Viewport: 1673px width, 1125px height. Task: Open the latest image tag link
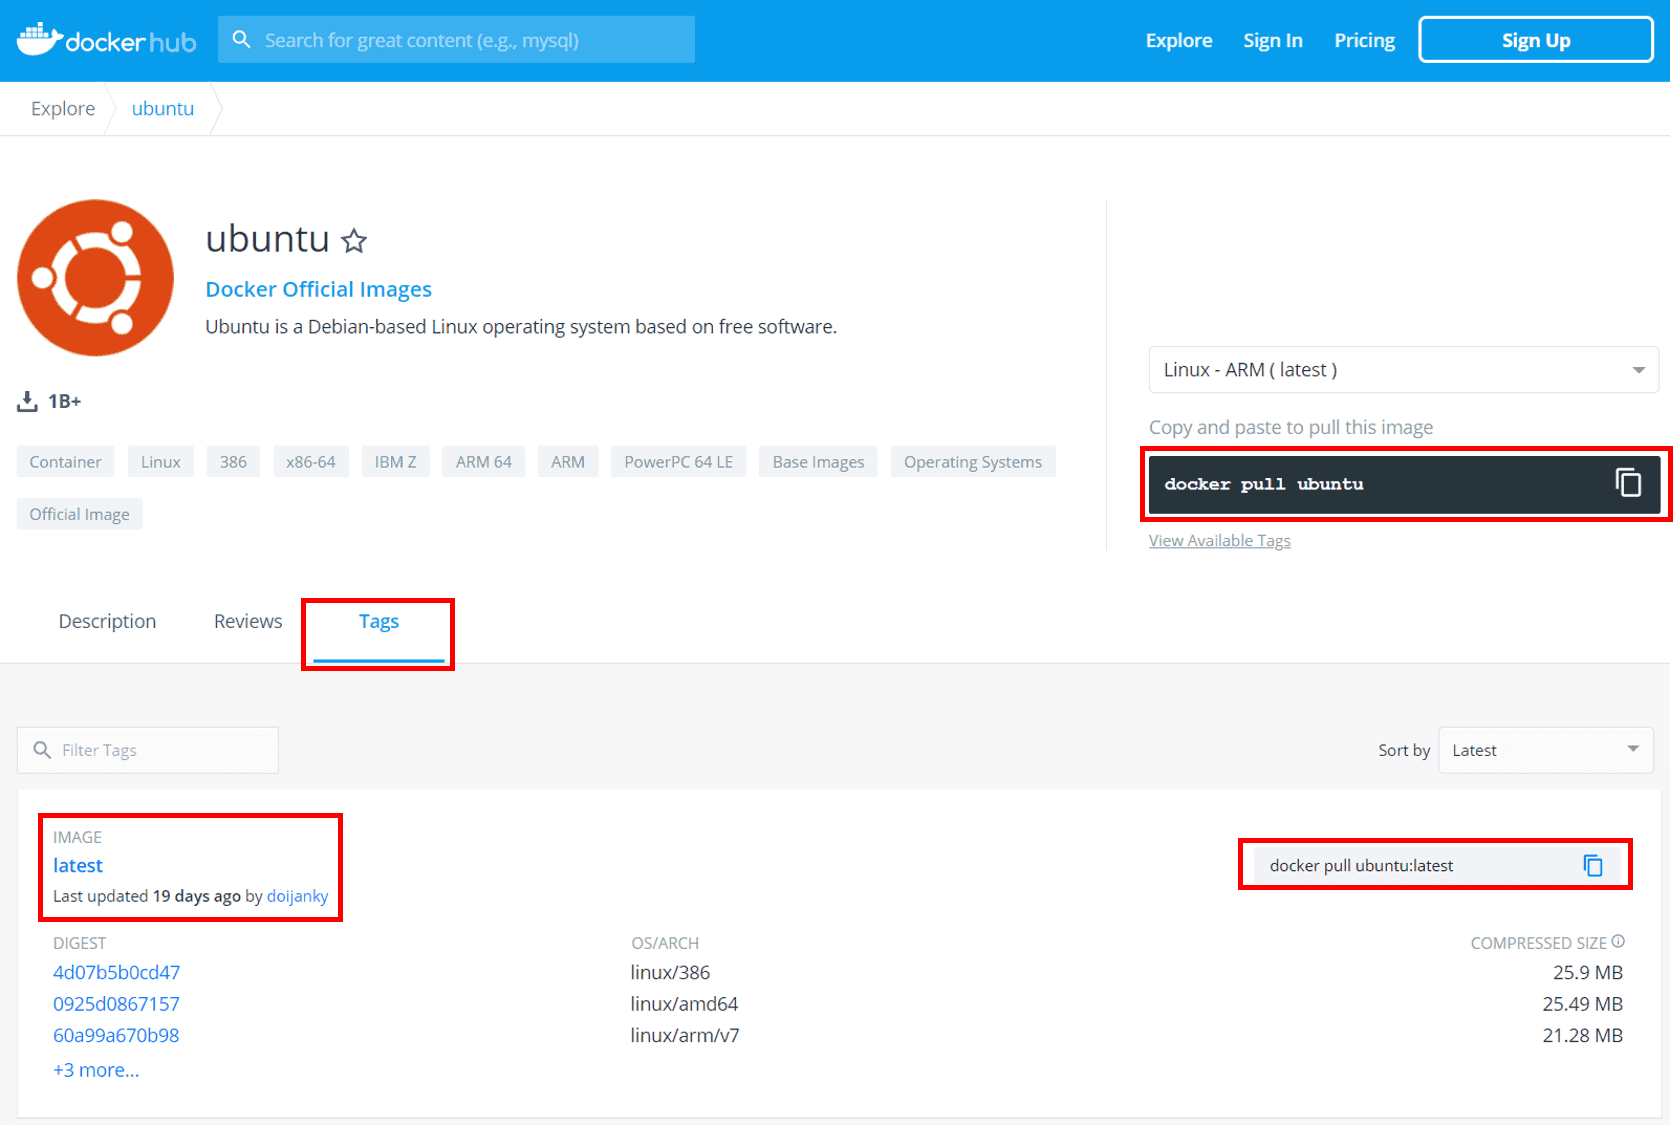(x=78, y=865)
